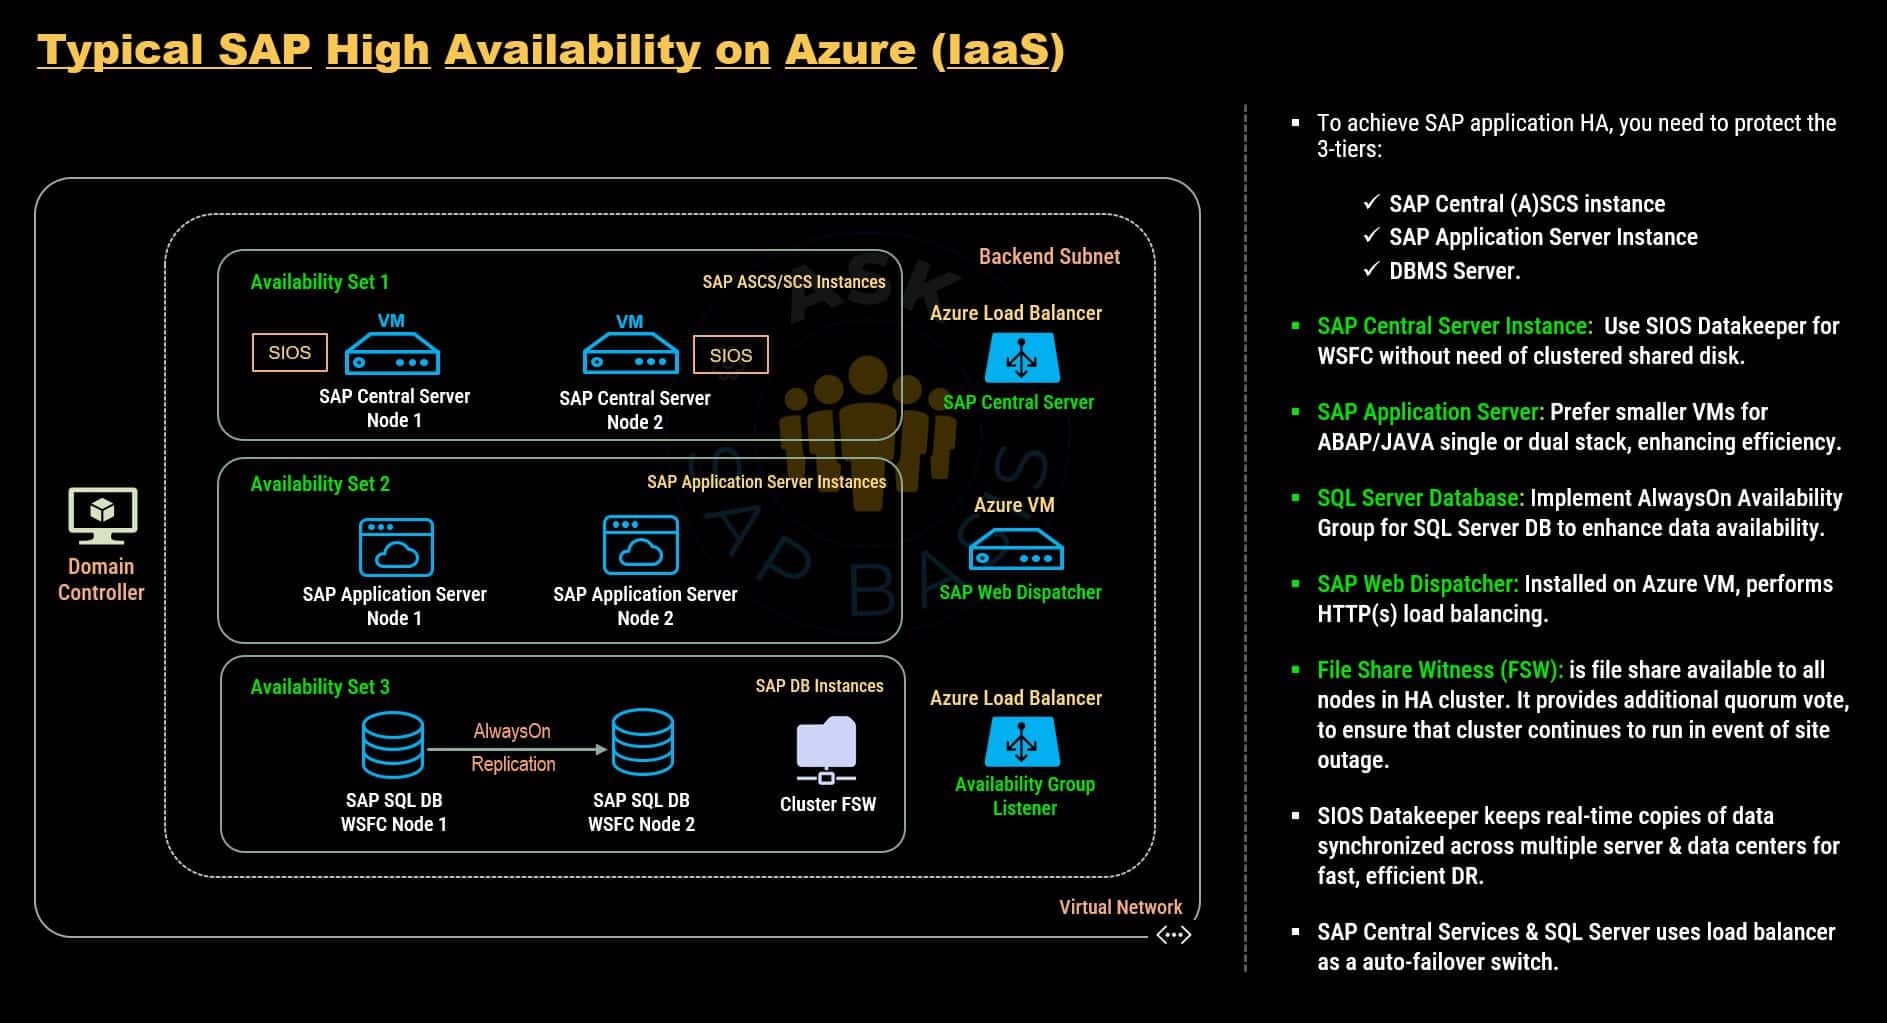
Task: Click the SAP Web Dispatcher caption in diagram
Action: (1020, 592)
